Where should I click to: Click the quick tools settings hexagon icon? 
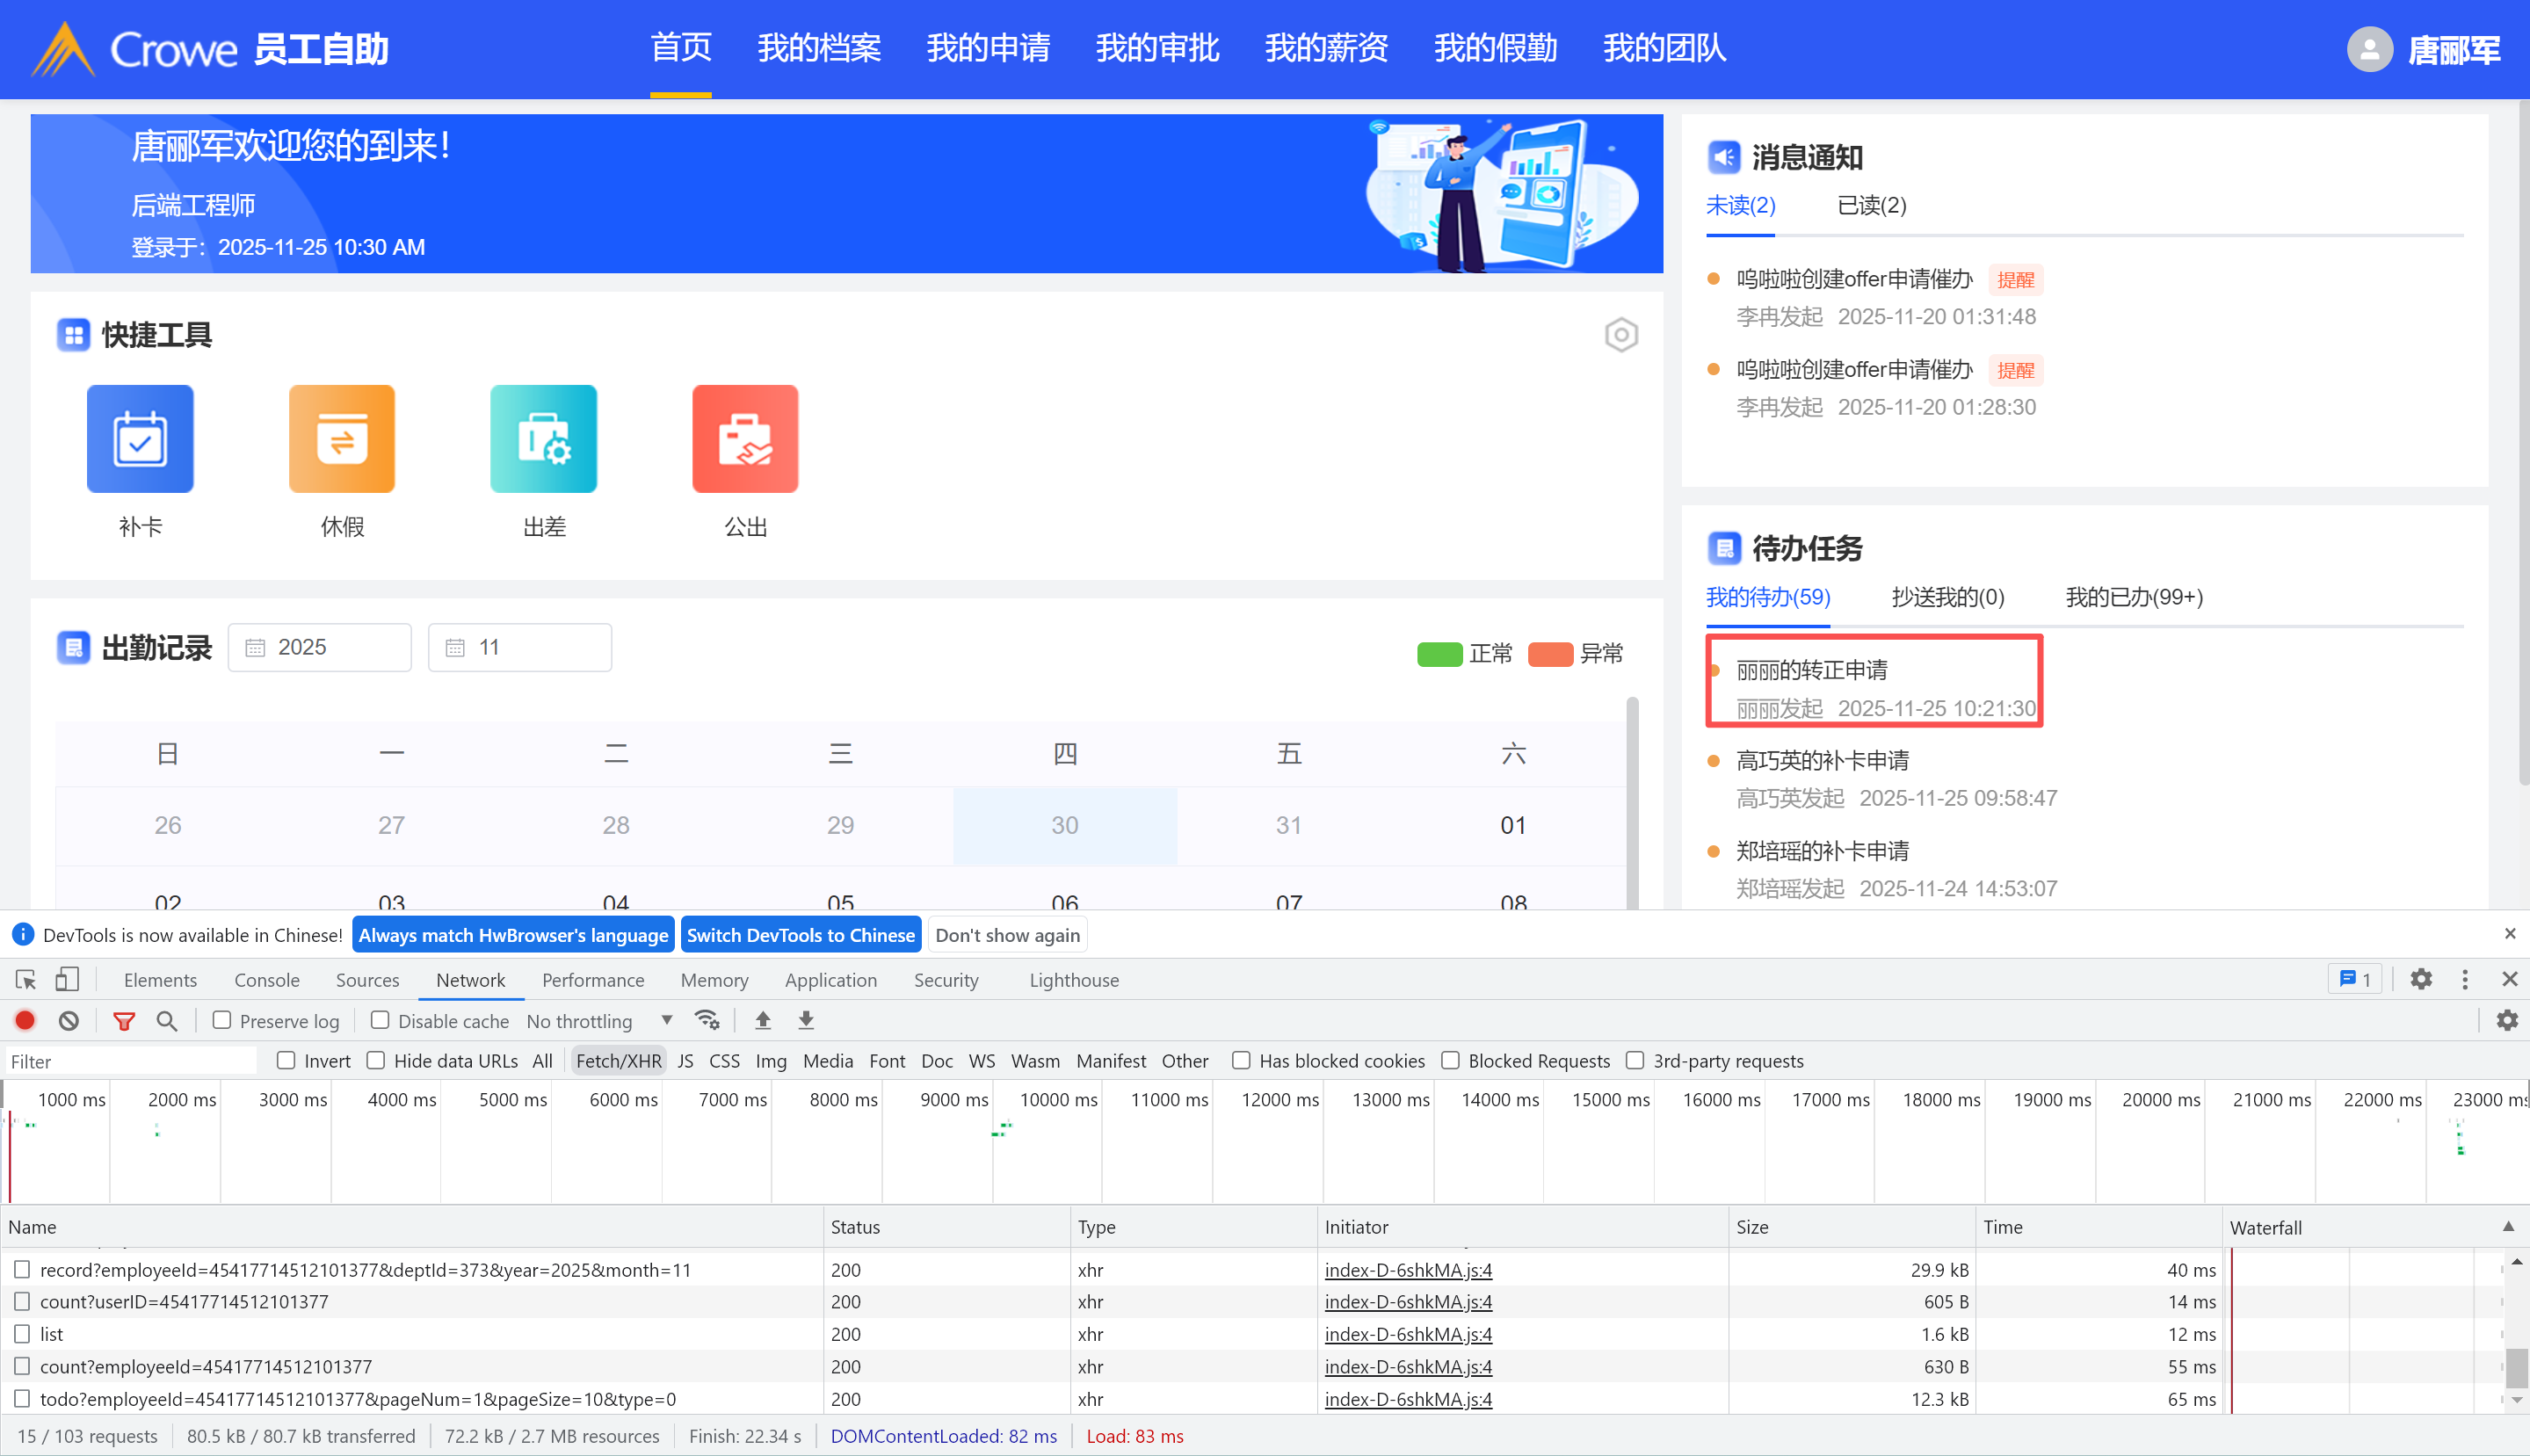pyautogui.click(x=1621, y=335)
